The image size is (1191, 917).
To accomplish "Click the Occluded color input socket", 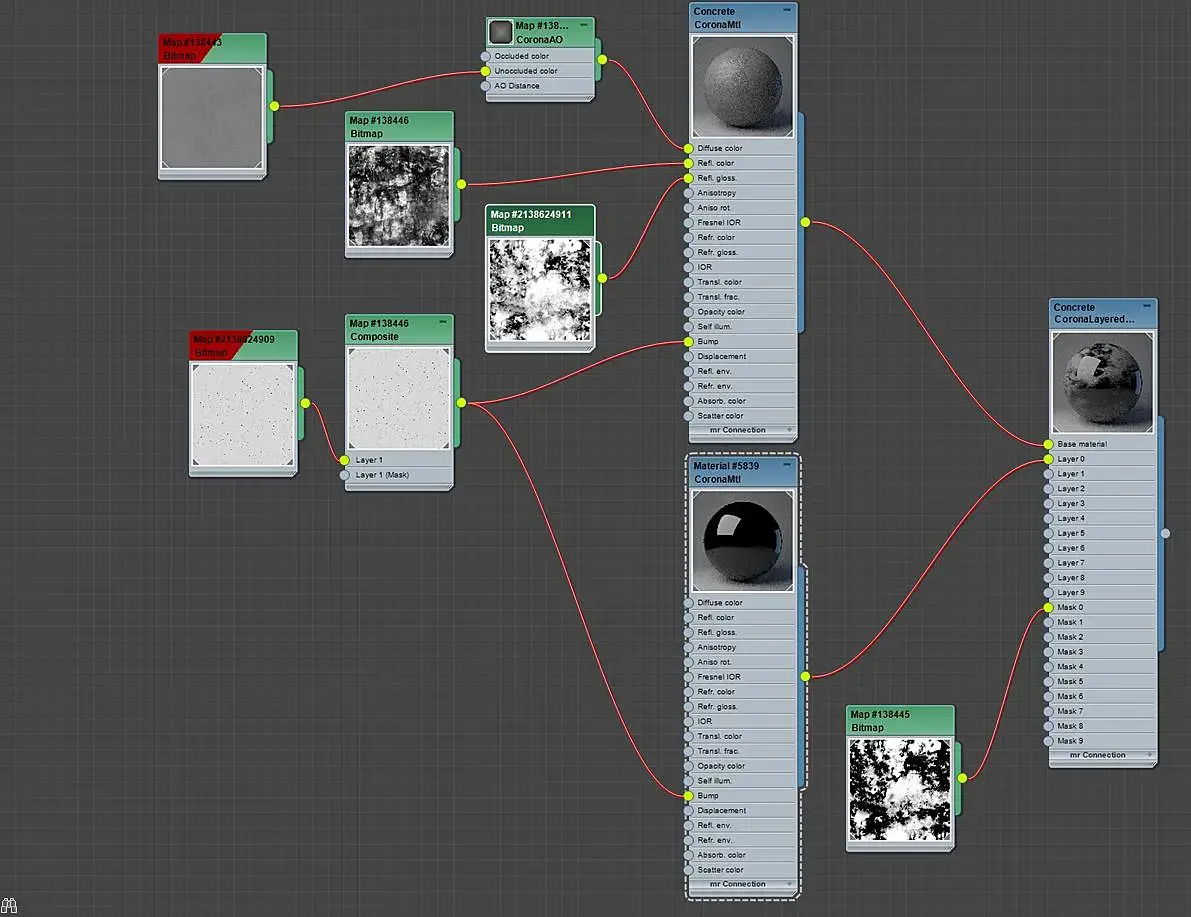I will click(x=486, y=56).
